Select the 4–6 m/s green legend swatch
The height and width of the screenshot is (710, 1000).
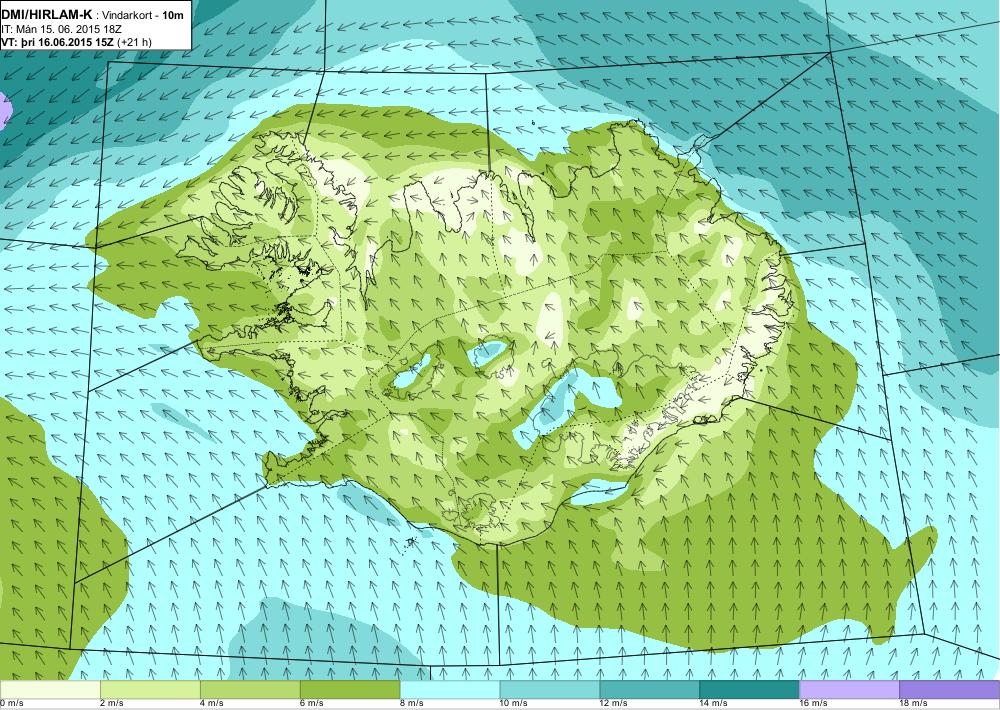[x=250, y=690]
